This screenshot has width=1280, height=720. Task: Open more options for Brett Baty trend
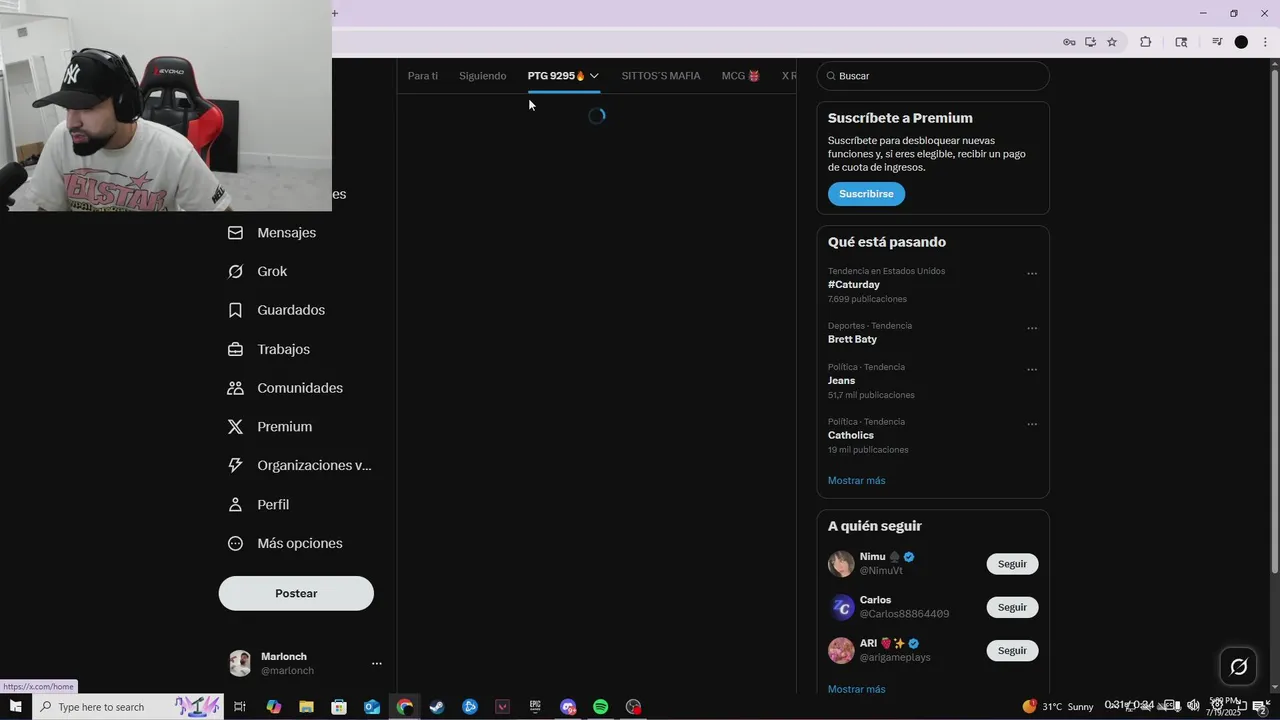pos(1032,328)
